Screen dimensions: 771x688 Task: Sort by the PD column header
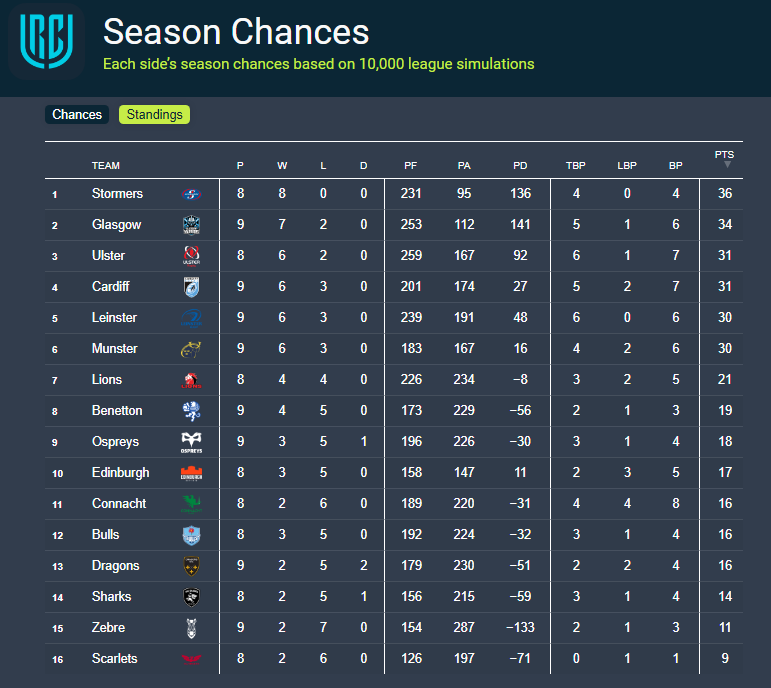pos(520,166)
